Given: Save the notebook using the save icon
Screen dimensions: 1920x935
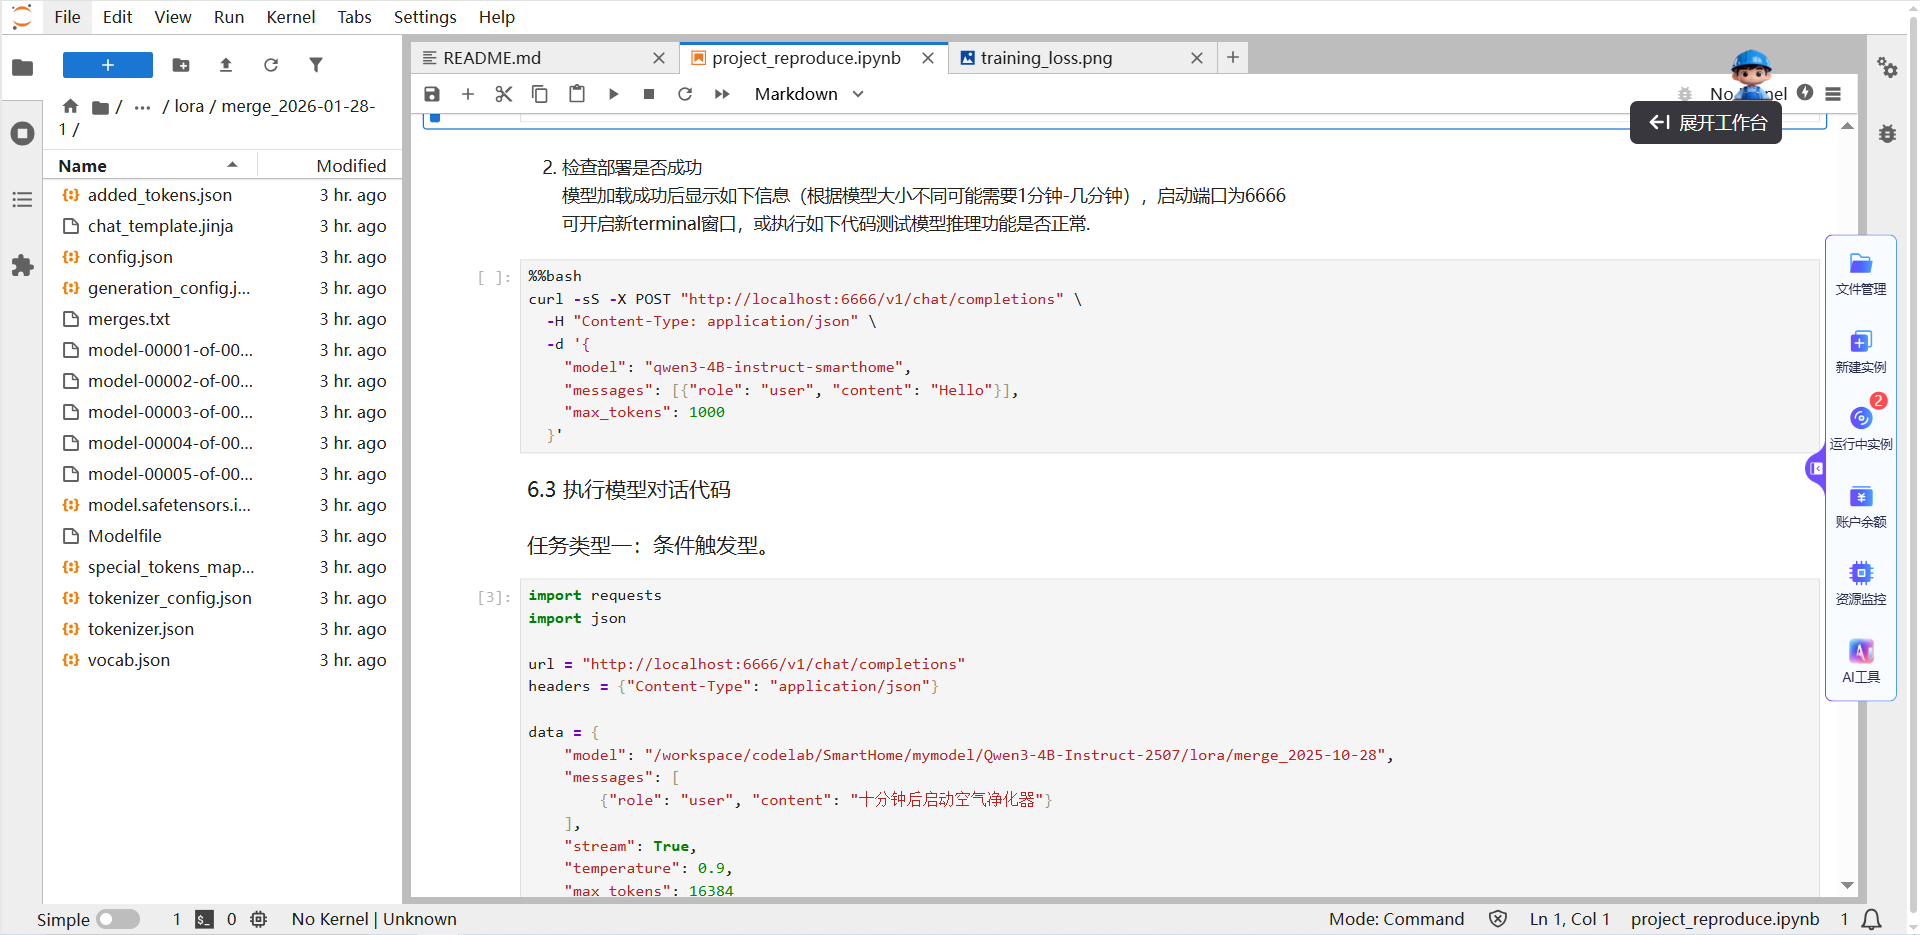Looking at the screenshot, I should (x=432, y=94).
